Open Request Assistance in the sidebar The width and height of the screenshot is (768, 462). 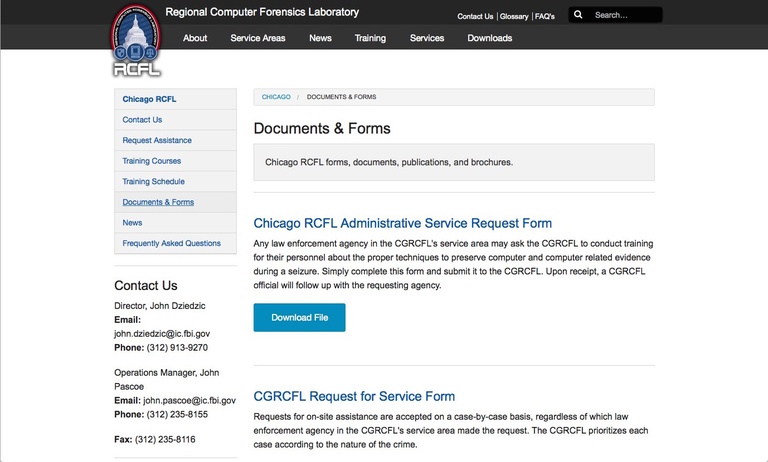(175, 140)
